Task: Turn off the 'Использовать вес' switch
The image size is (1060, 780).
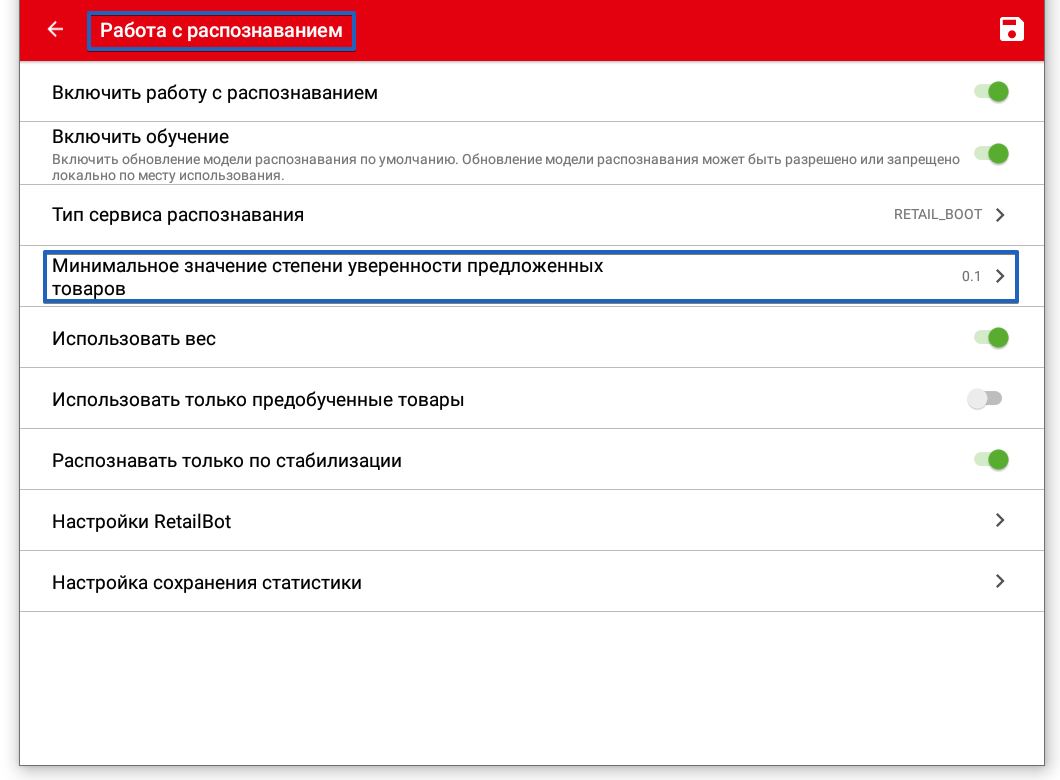Action: [x=991, y=338]
